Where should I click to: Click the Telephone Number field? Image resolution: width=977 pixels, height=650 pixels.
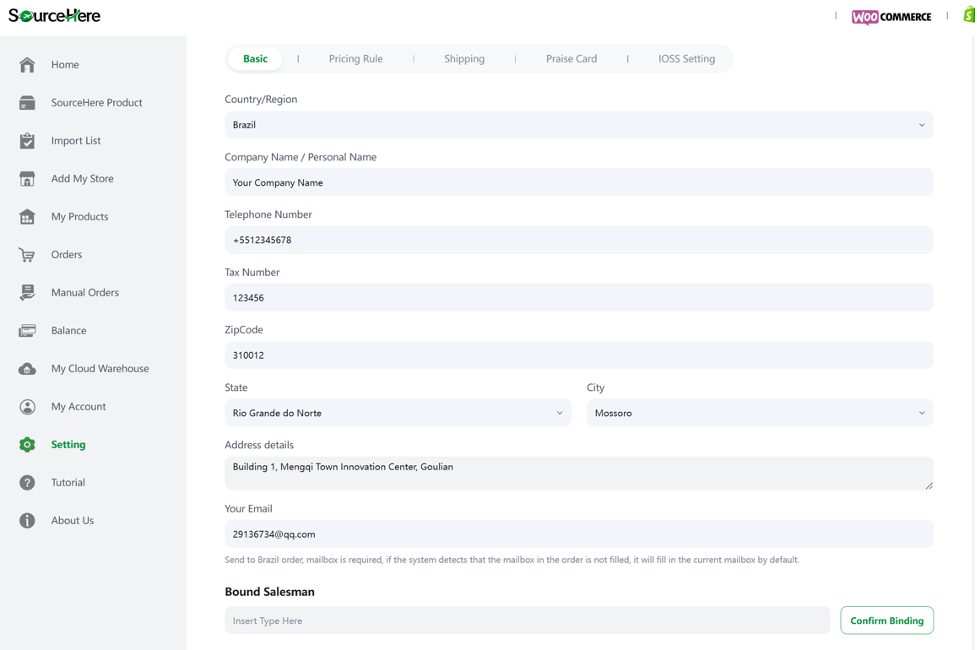coord(579,240)
